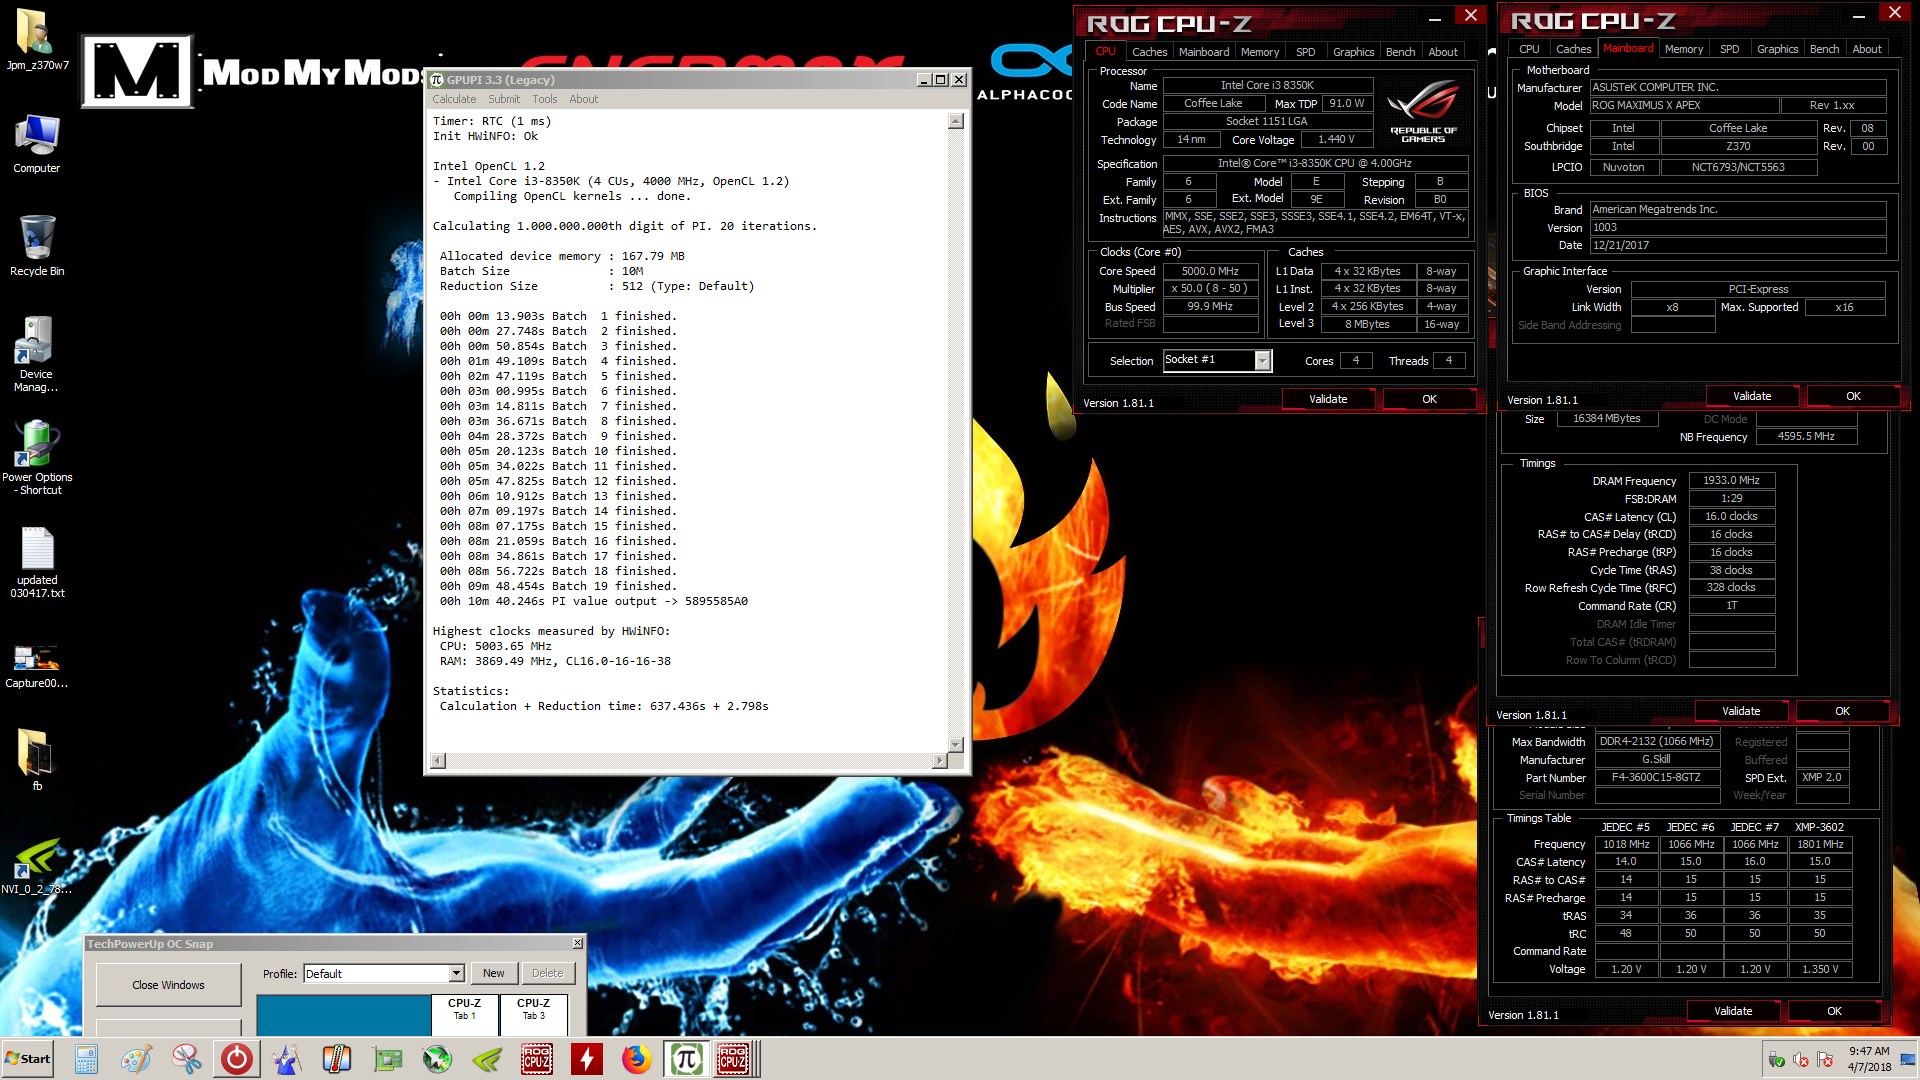Launch Paint from the taskbar
The width and height of the screenshot is (1920, 1080).
(137, 1059)
